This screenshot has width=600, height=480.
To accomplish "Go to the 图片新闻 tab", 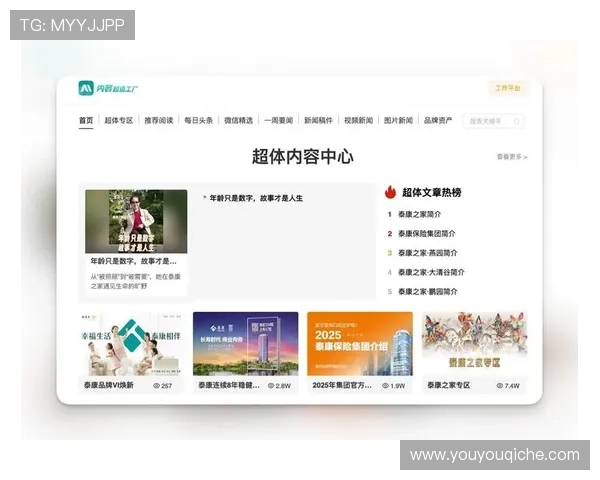I will pyautogui.click(x=398, y=121).
